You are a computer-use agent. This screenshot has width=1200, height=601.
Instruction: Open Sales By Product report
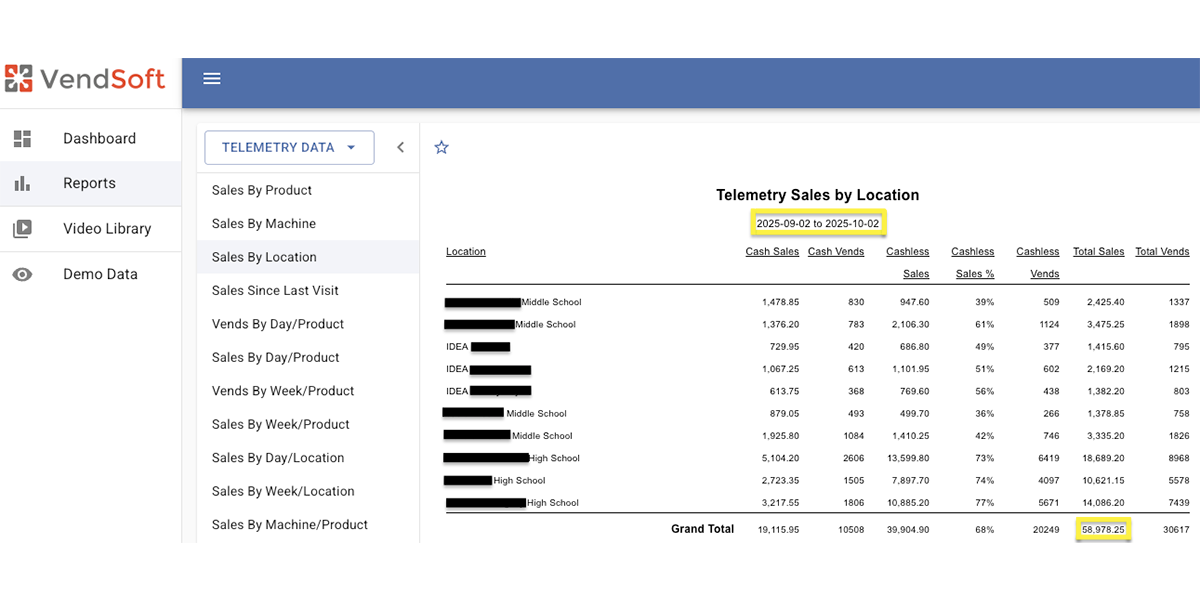[262, 190]
